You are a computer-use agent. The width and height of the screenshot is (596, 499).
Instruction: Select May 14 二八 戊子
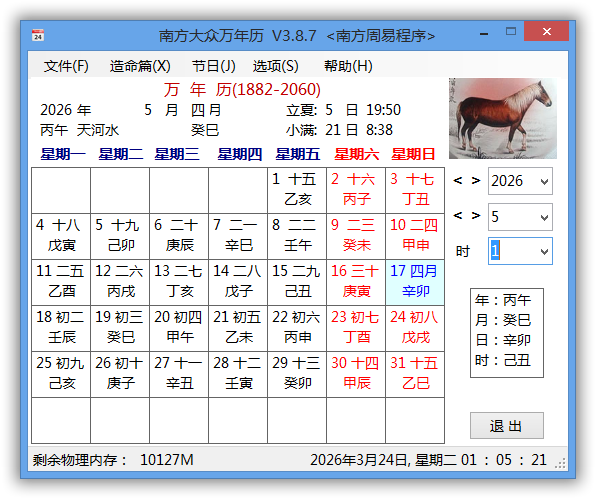(238, 282)
